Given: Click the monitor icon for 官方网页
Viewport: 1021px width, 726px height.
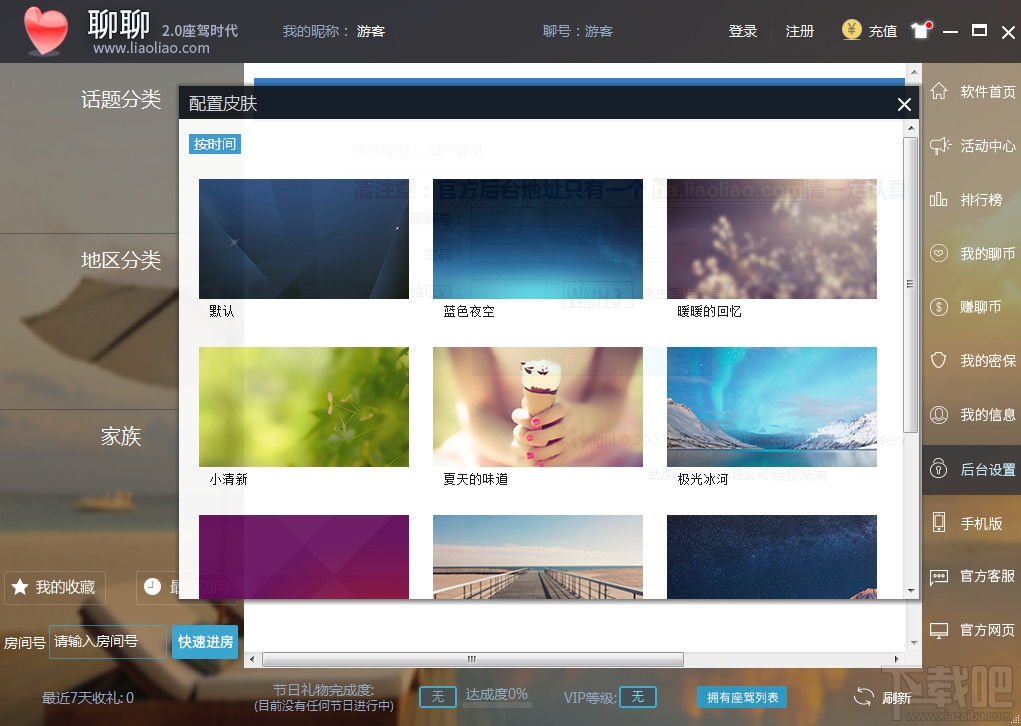Looking at the screenshot, I should click(938, 630).
